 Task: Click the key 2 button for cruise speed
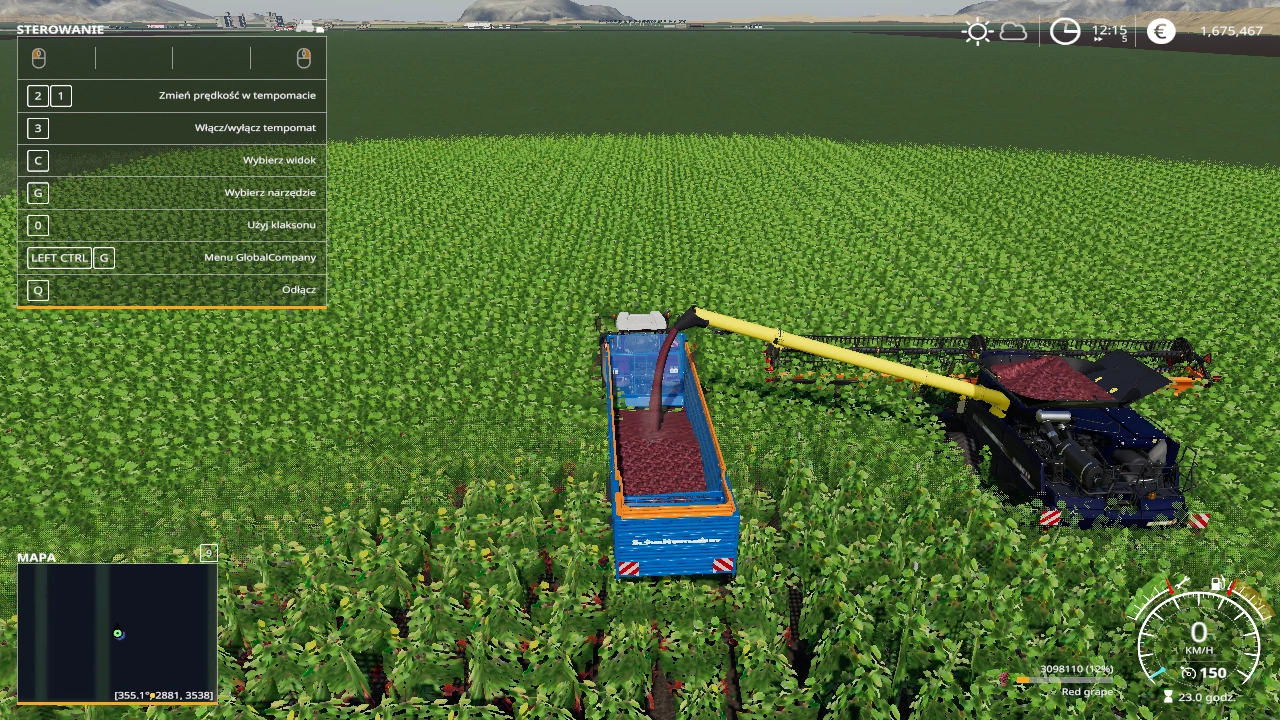(38, 96)
